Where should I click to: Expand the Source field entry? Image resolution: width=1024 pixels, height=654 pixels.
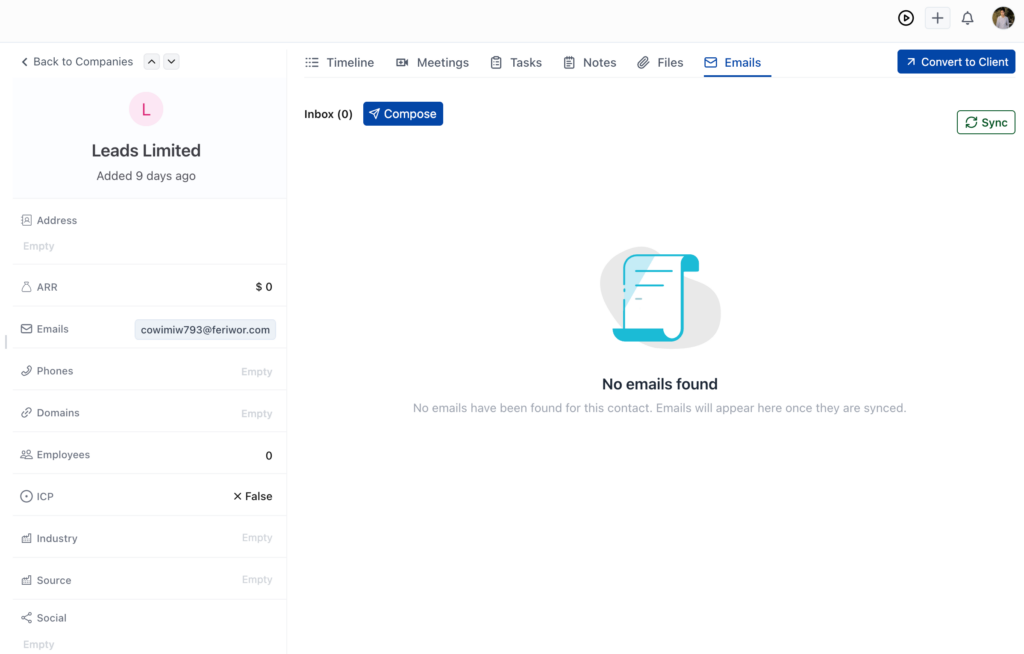[256, 579]
